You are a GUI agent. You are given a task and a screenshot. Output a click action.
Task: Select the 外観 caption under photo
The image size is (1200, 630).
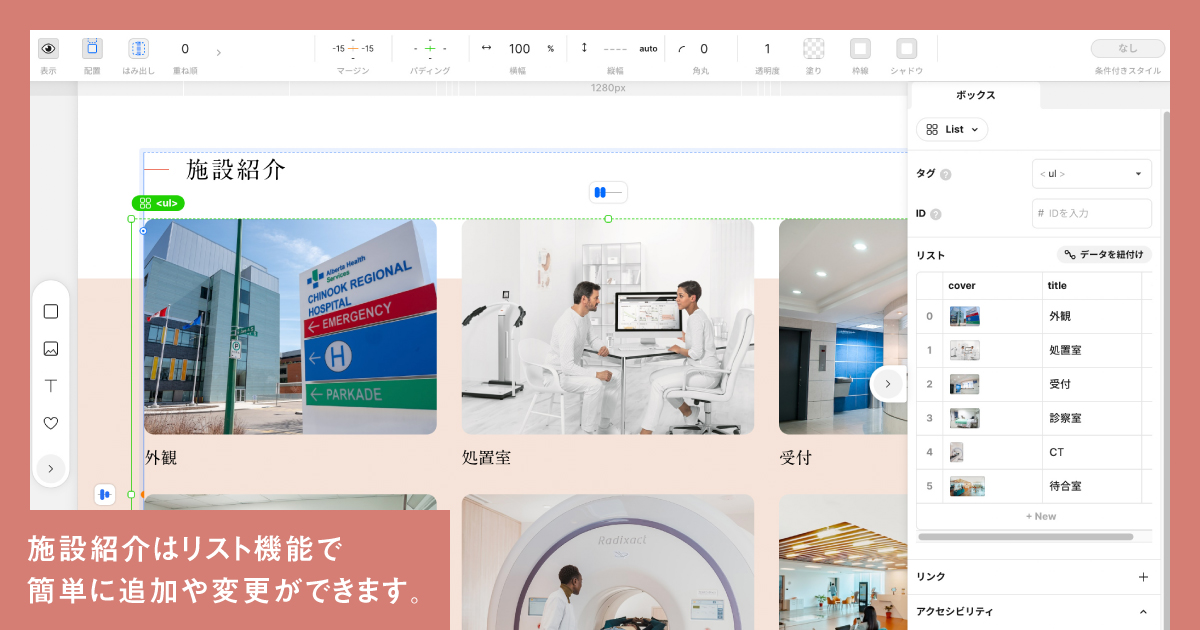(161, 458)
